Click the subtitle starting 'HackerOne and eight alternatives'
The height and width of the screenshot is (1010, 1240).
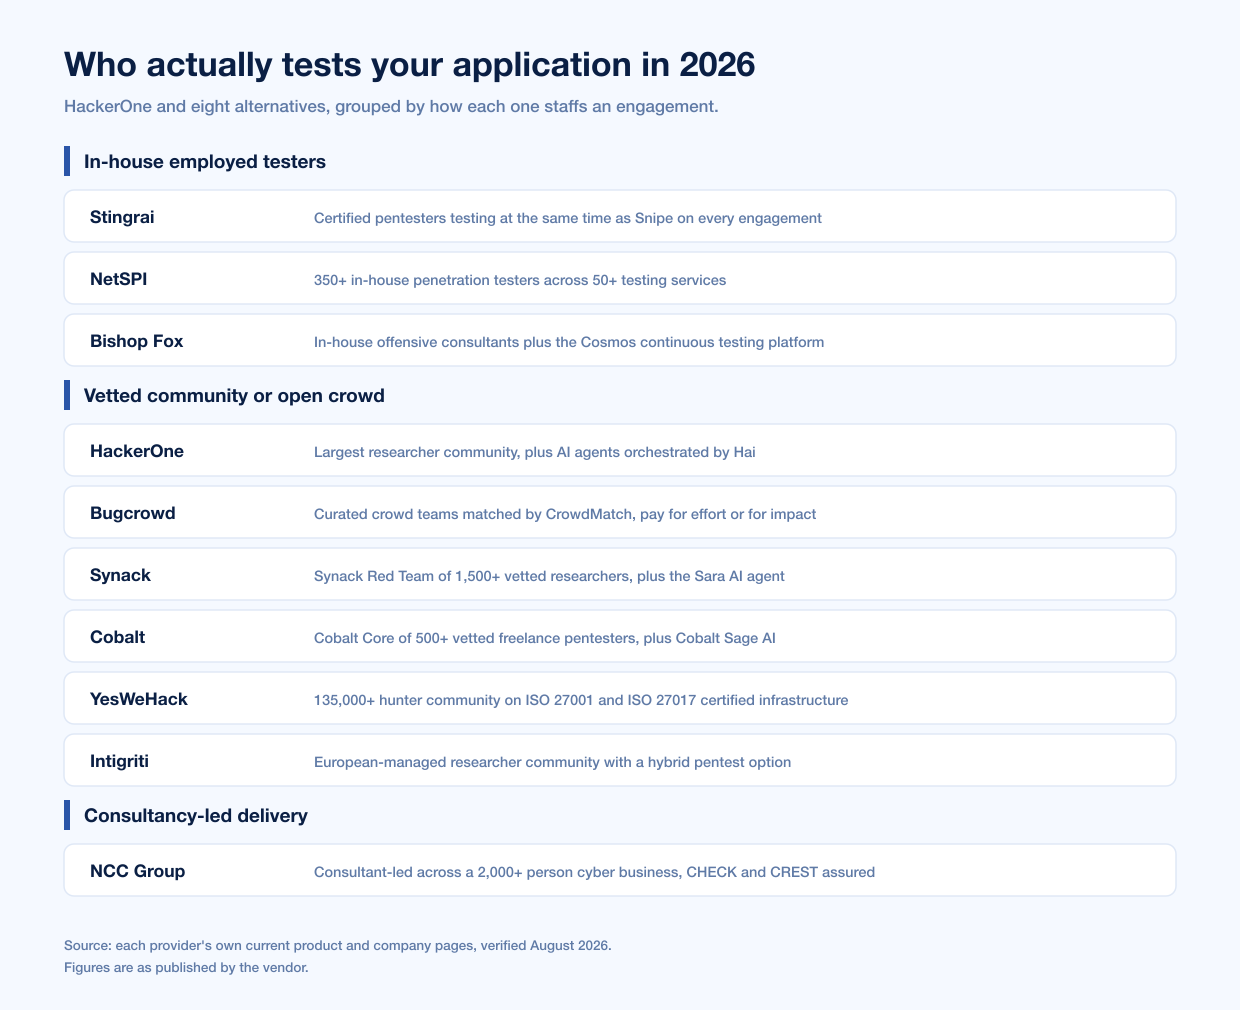(x=391, y=106)
